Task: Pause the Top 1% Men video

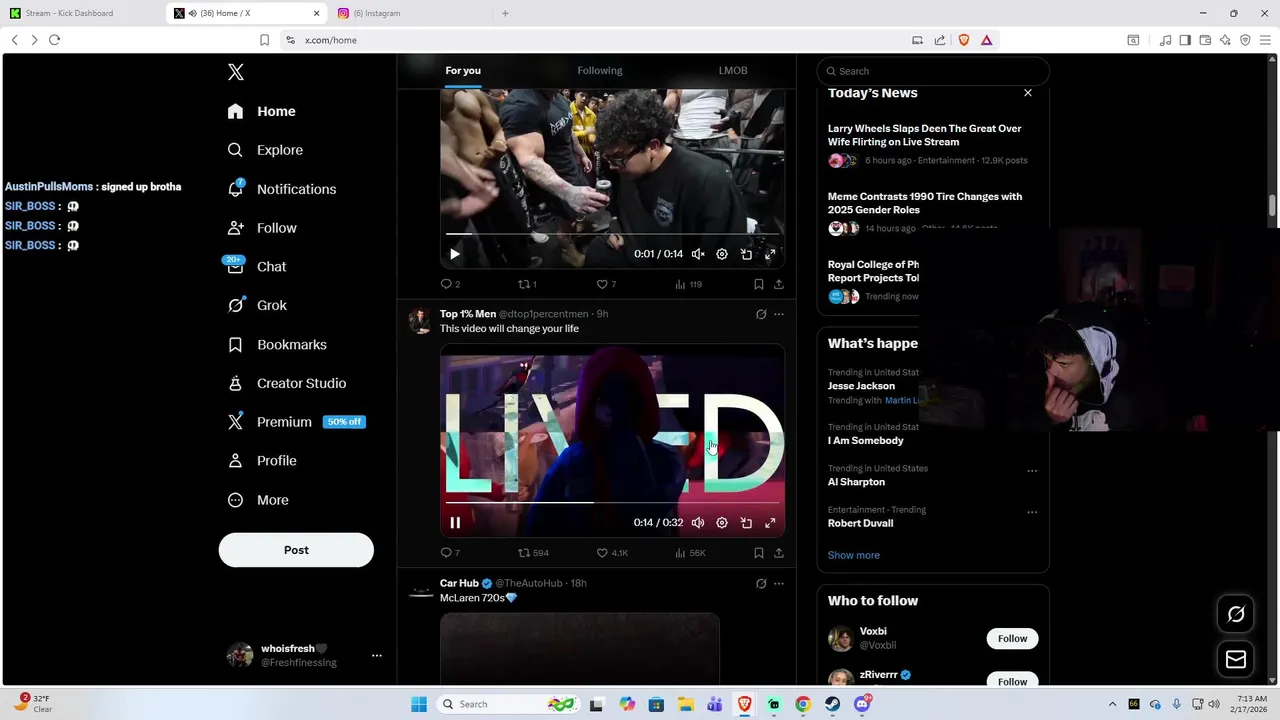Action: [x=455, y=523]
